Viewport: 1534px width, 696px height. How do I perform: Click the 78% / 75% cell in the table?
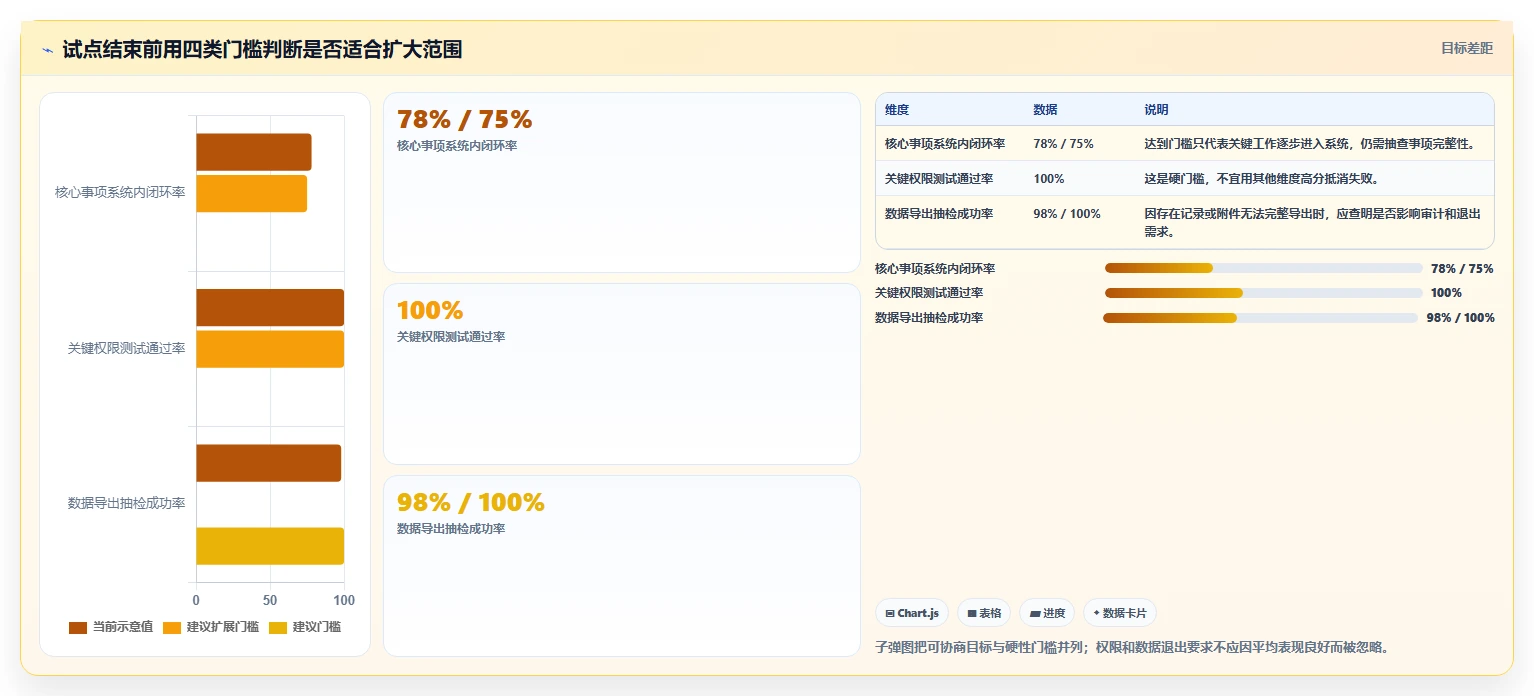tap(1063, 144)
